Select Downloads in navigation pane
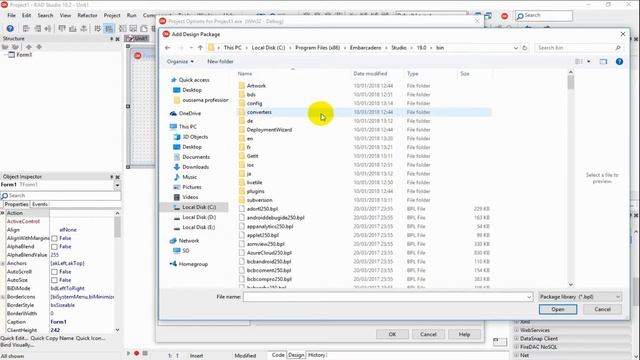 (196, 167)
